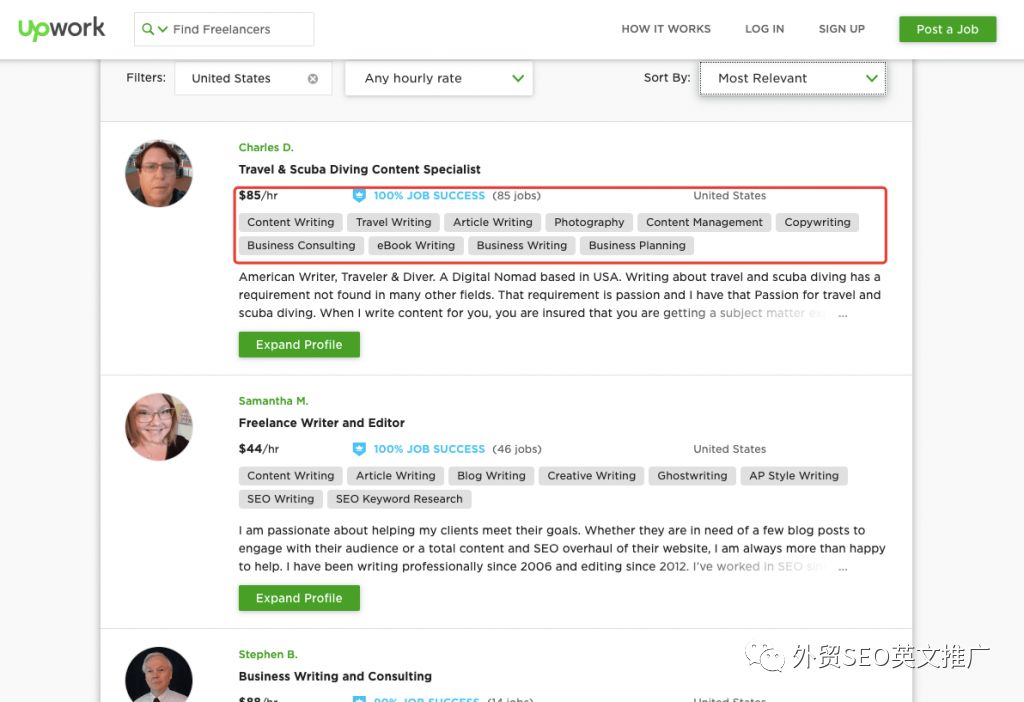The width and height of the screenshot is (1024, 702).
Task: Open the search type magnifier dropdown
Action: click(155, 29)
